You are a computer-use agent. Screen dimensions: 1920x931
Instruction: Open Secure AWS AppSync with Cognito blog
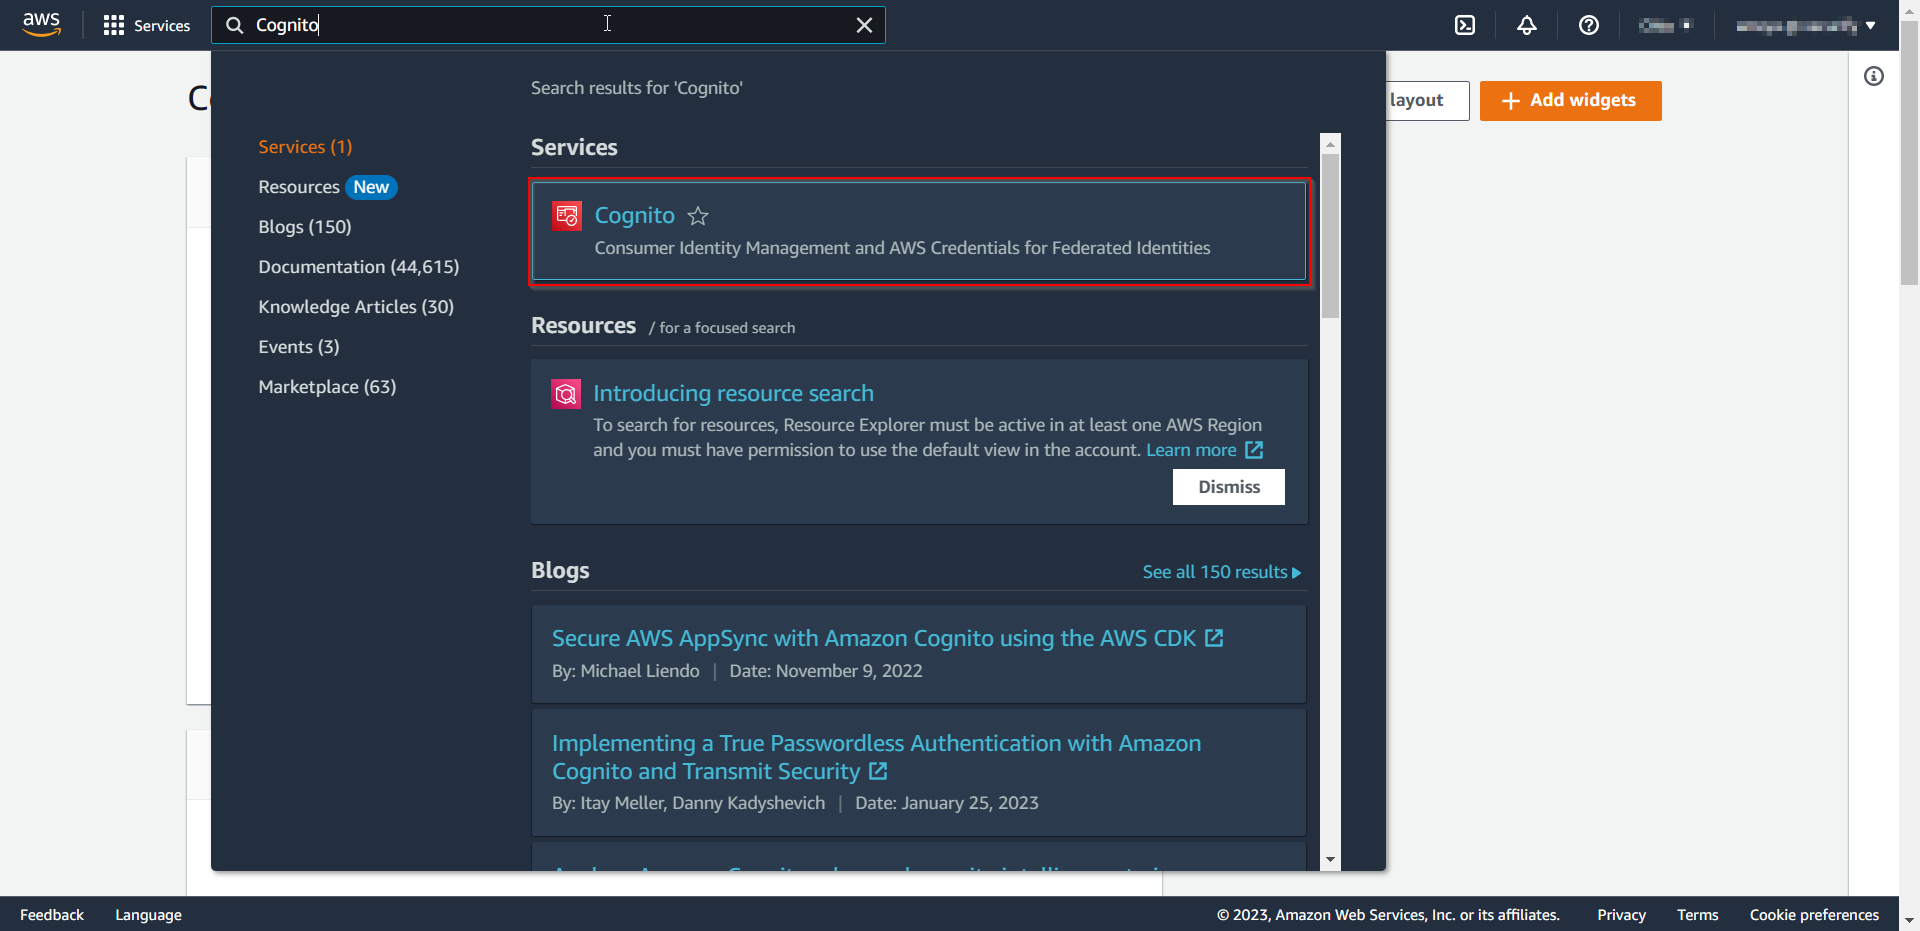point(874,638)
